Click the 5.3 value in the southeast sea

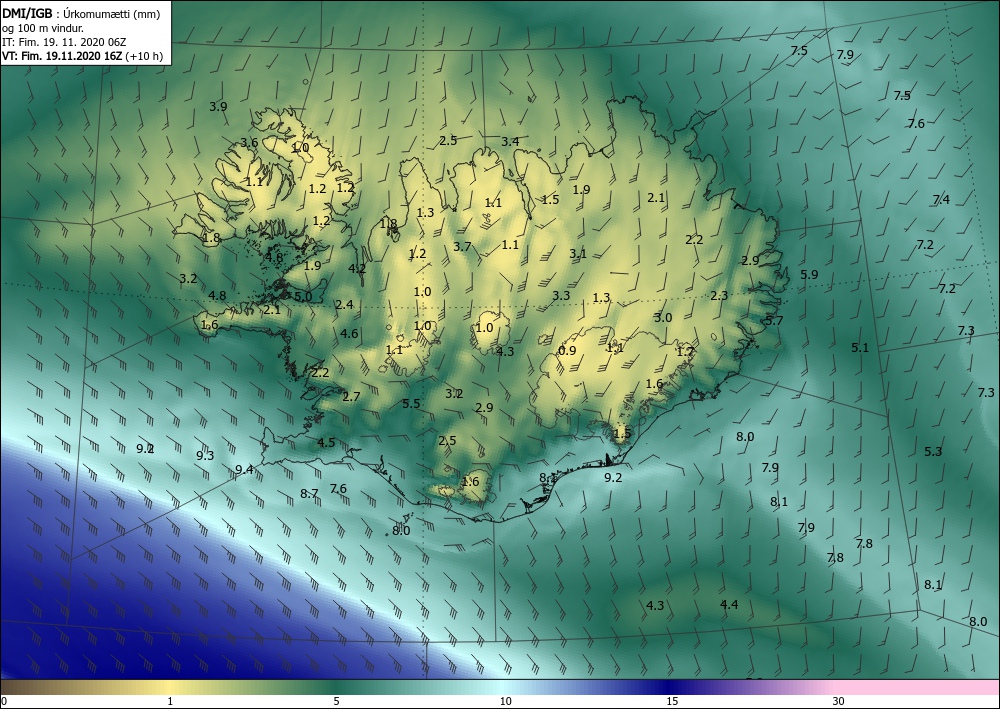point(933,451)
